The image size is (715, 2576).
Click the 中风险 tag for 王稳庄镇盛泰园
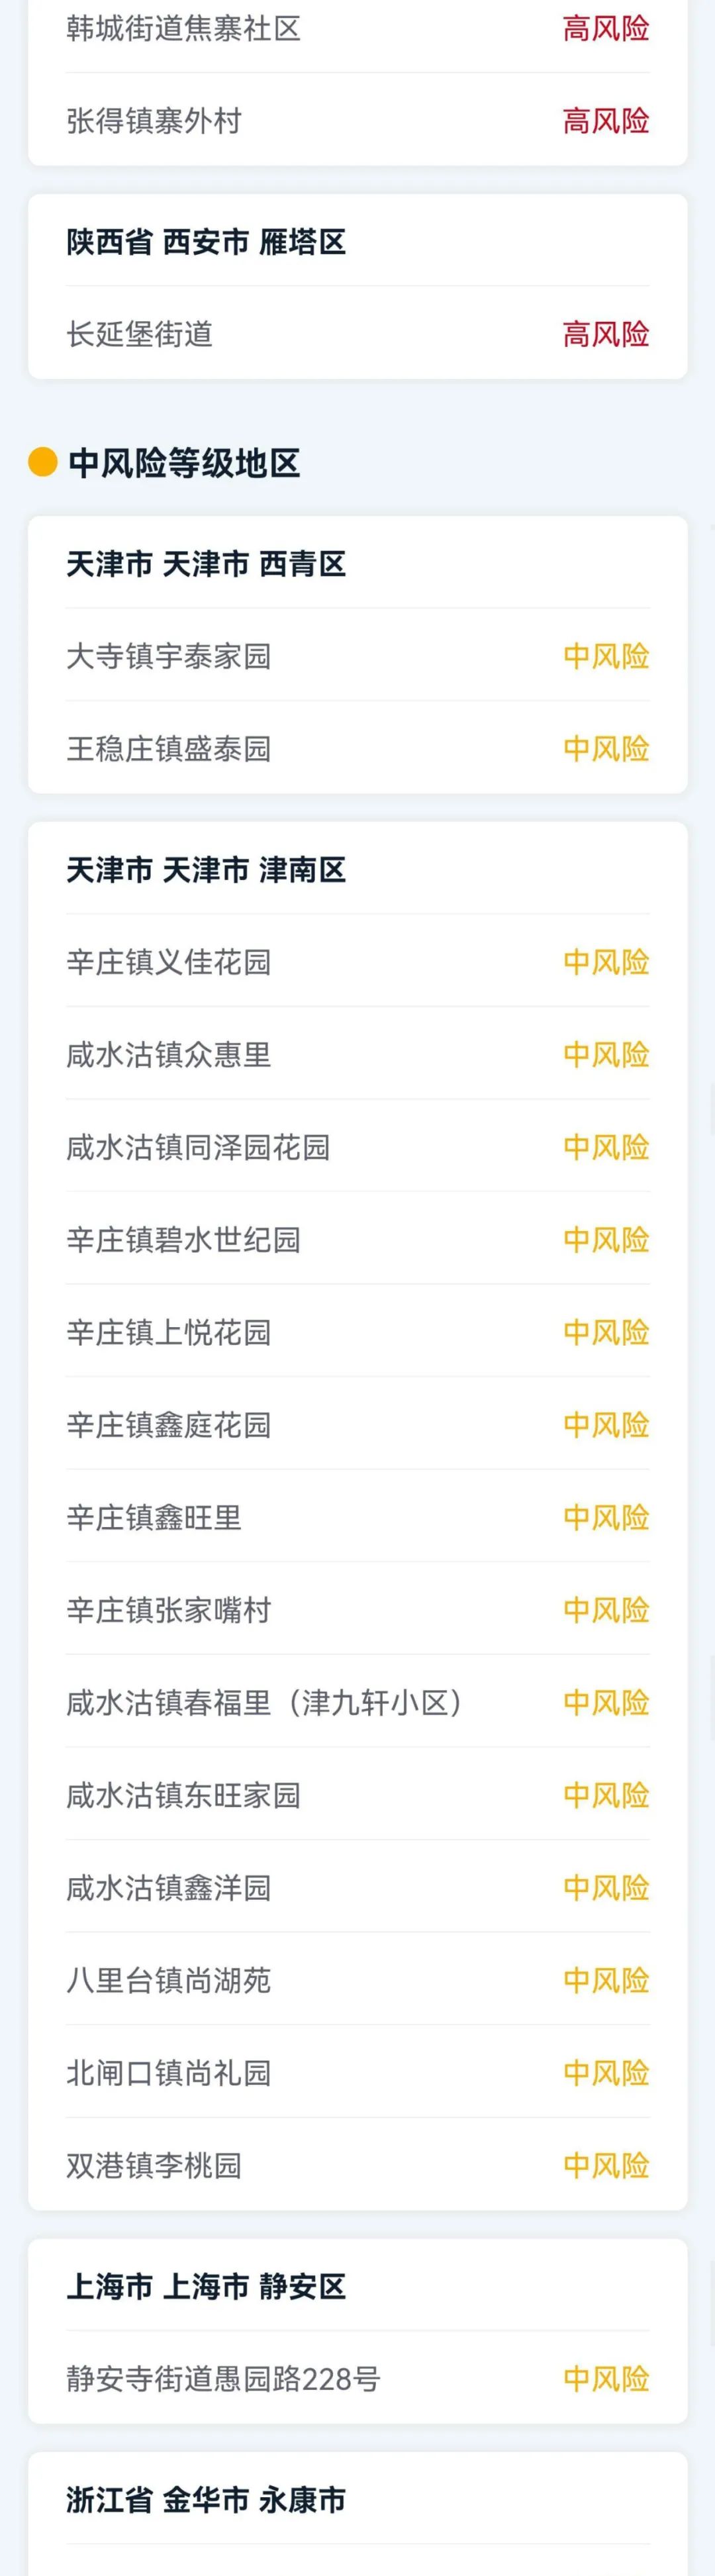605,746
